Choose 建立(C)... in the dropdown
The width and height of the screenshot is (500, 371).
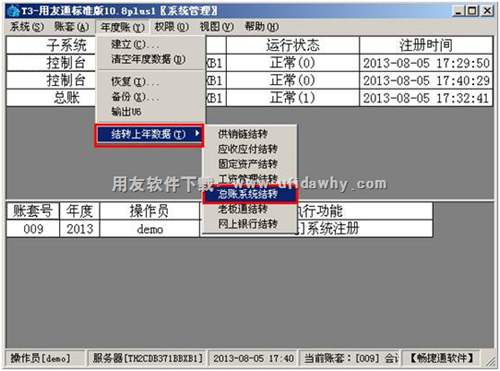click(x=150, y=44)
